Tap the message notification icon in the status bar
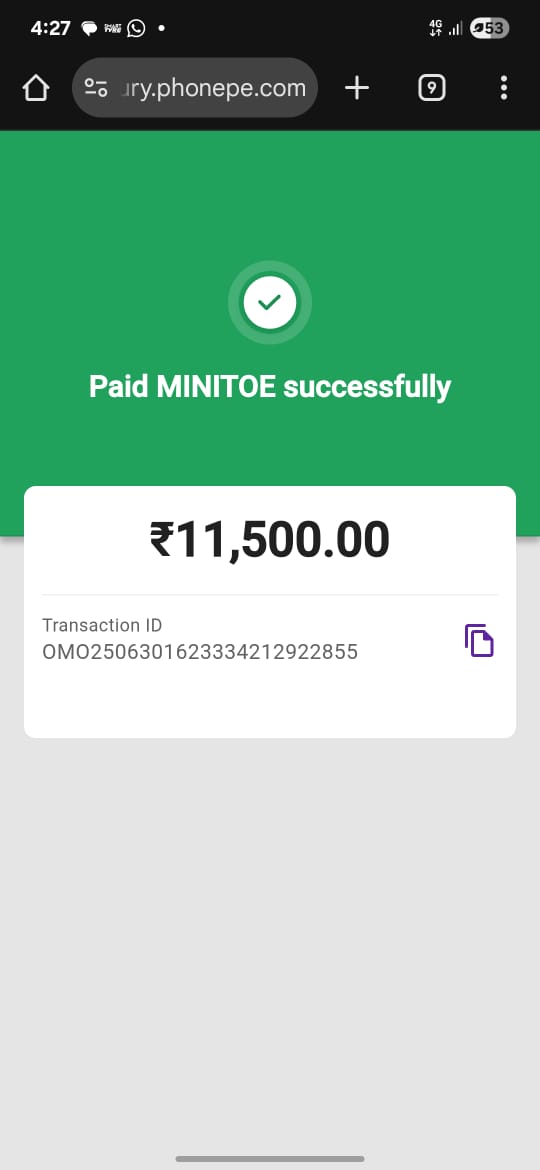Screen dimensions: 540x1170 click(x=90, y=29)
